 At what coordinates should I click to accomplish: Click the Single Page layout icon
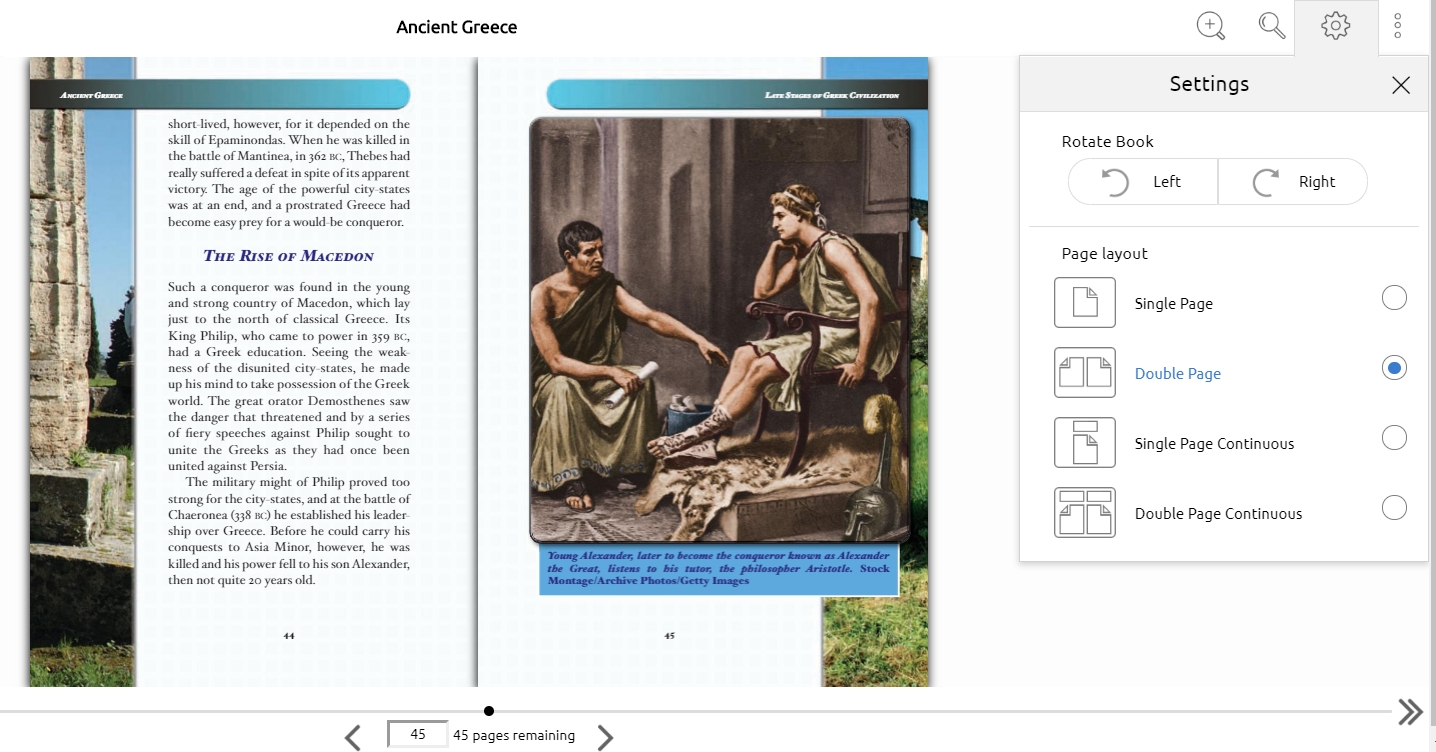point(1085,302)
